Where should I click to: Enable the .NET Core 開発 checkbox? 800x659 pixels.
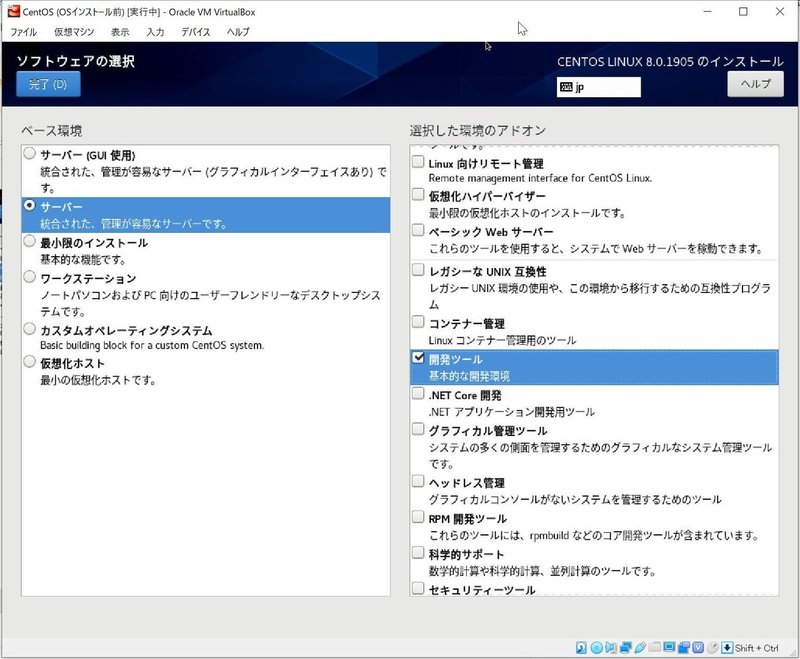418,393
